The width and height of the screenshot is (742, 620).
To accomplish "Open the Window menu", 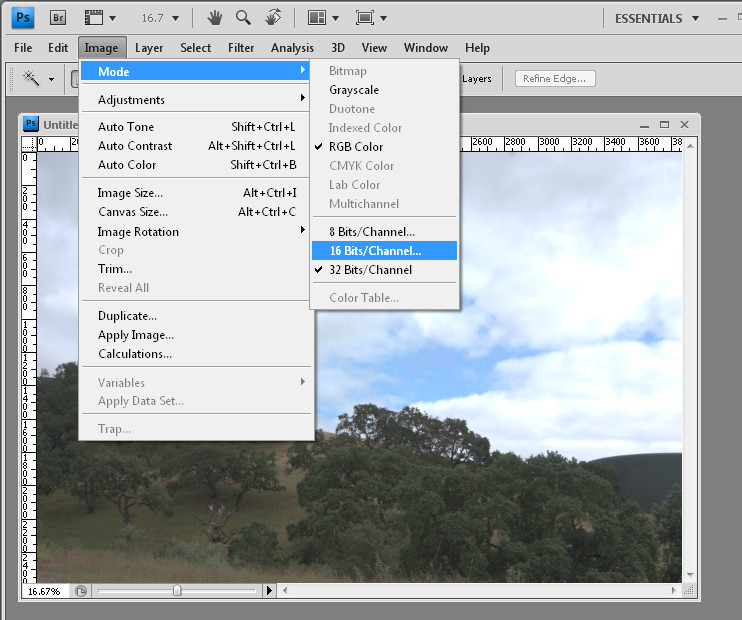I will pos(425,48).
